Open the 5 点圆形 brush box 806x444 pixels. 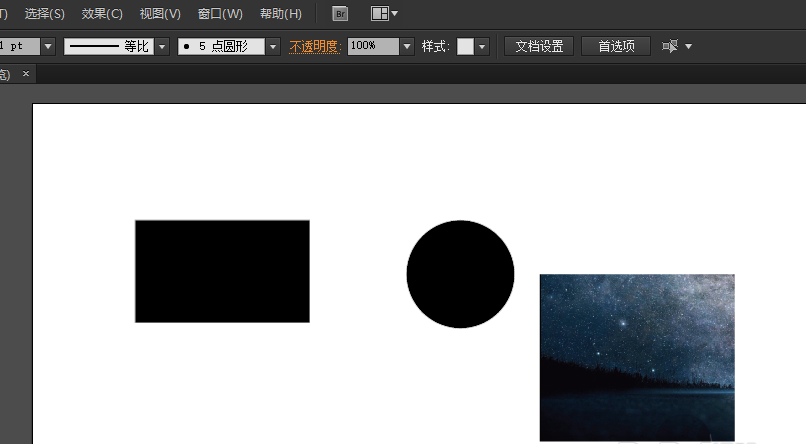pos(222,46)
